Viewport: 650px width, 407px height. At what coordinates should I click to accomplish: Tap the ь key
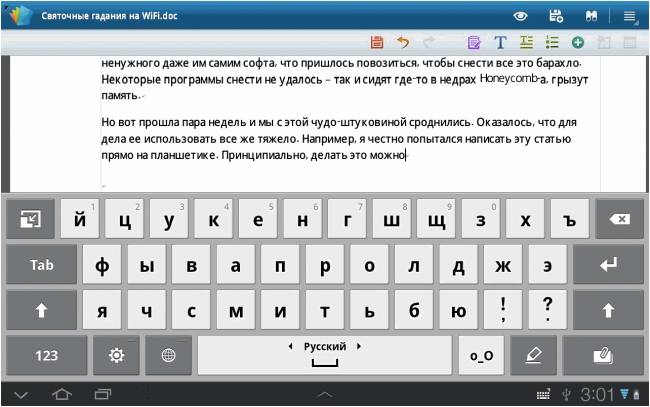[369, 310]
